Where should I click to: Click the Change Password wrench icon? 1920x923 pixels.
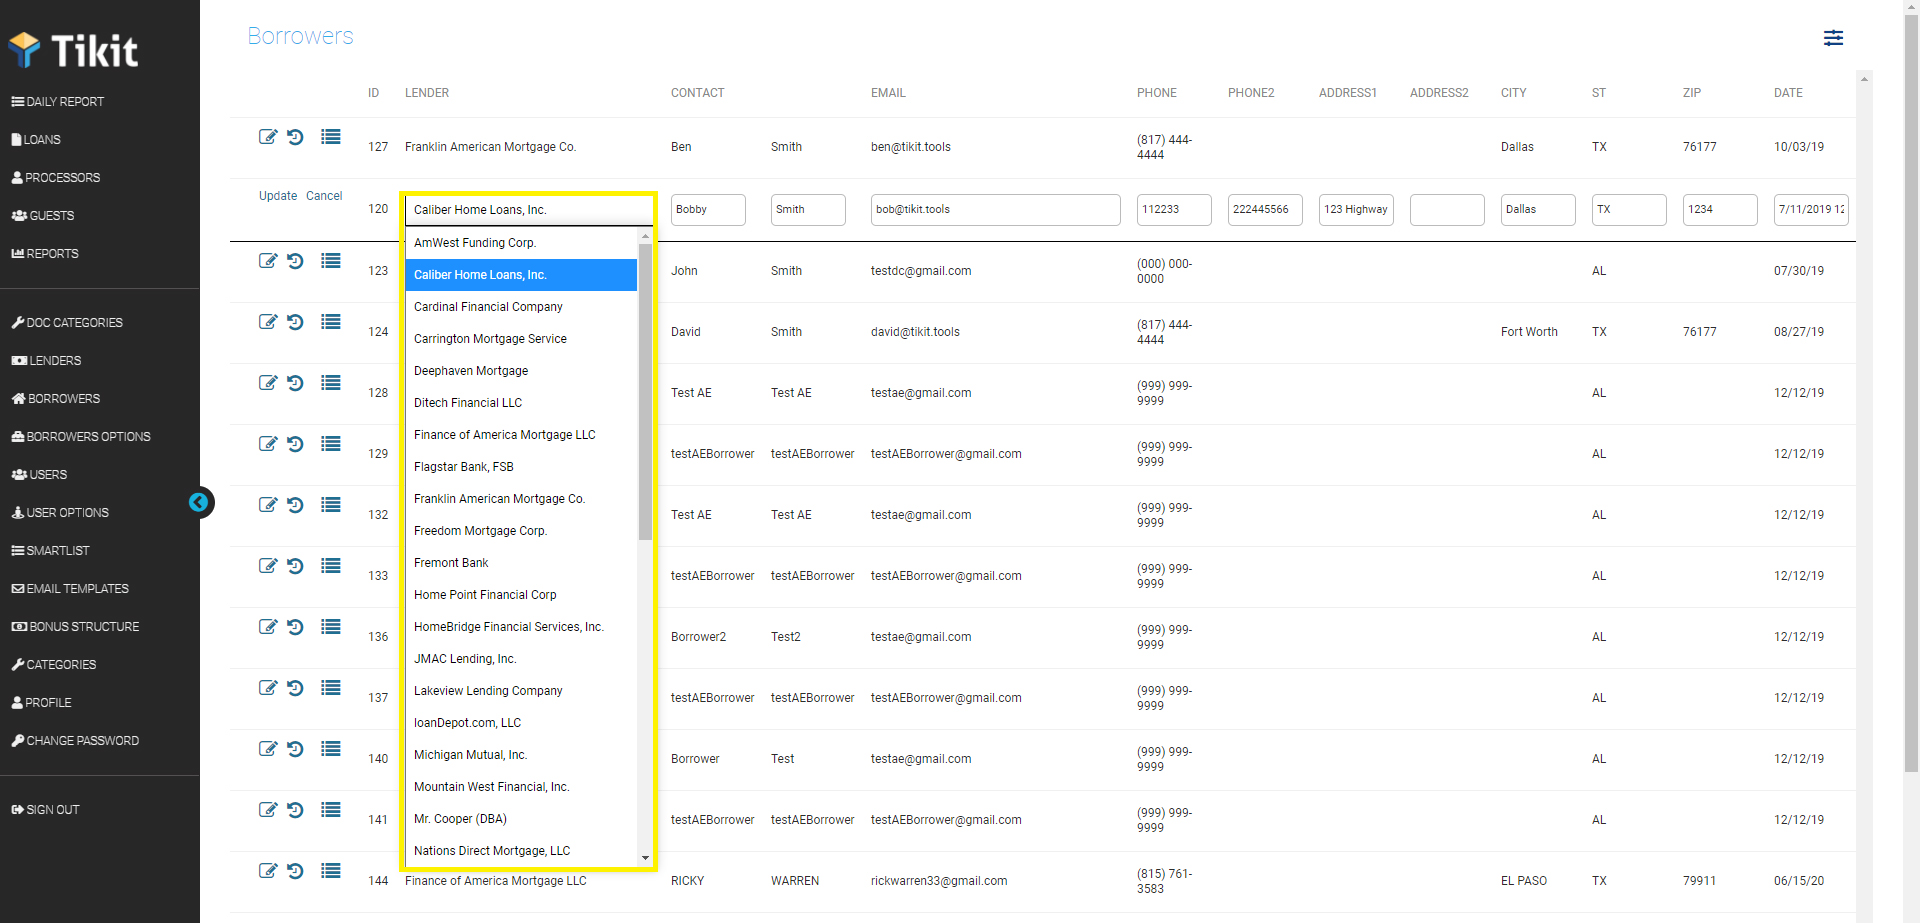[18, 740]
